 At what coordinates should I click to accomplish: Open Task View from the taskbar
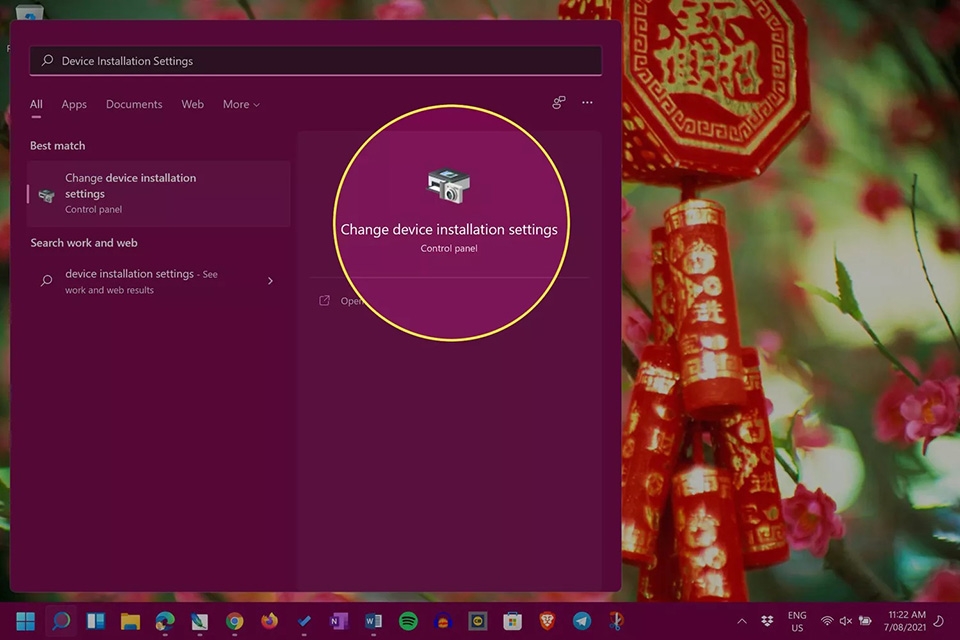pos(95,621)
